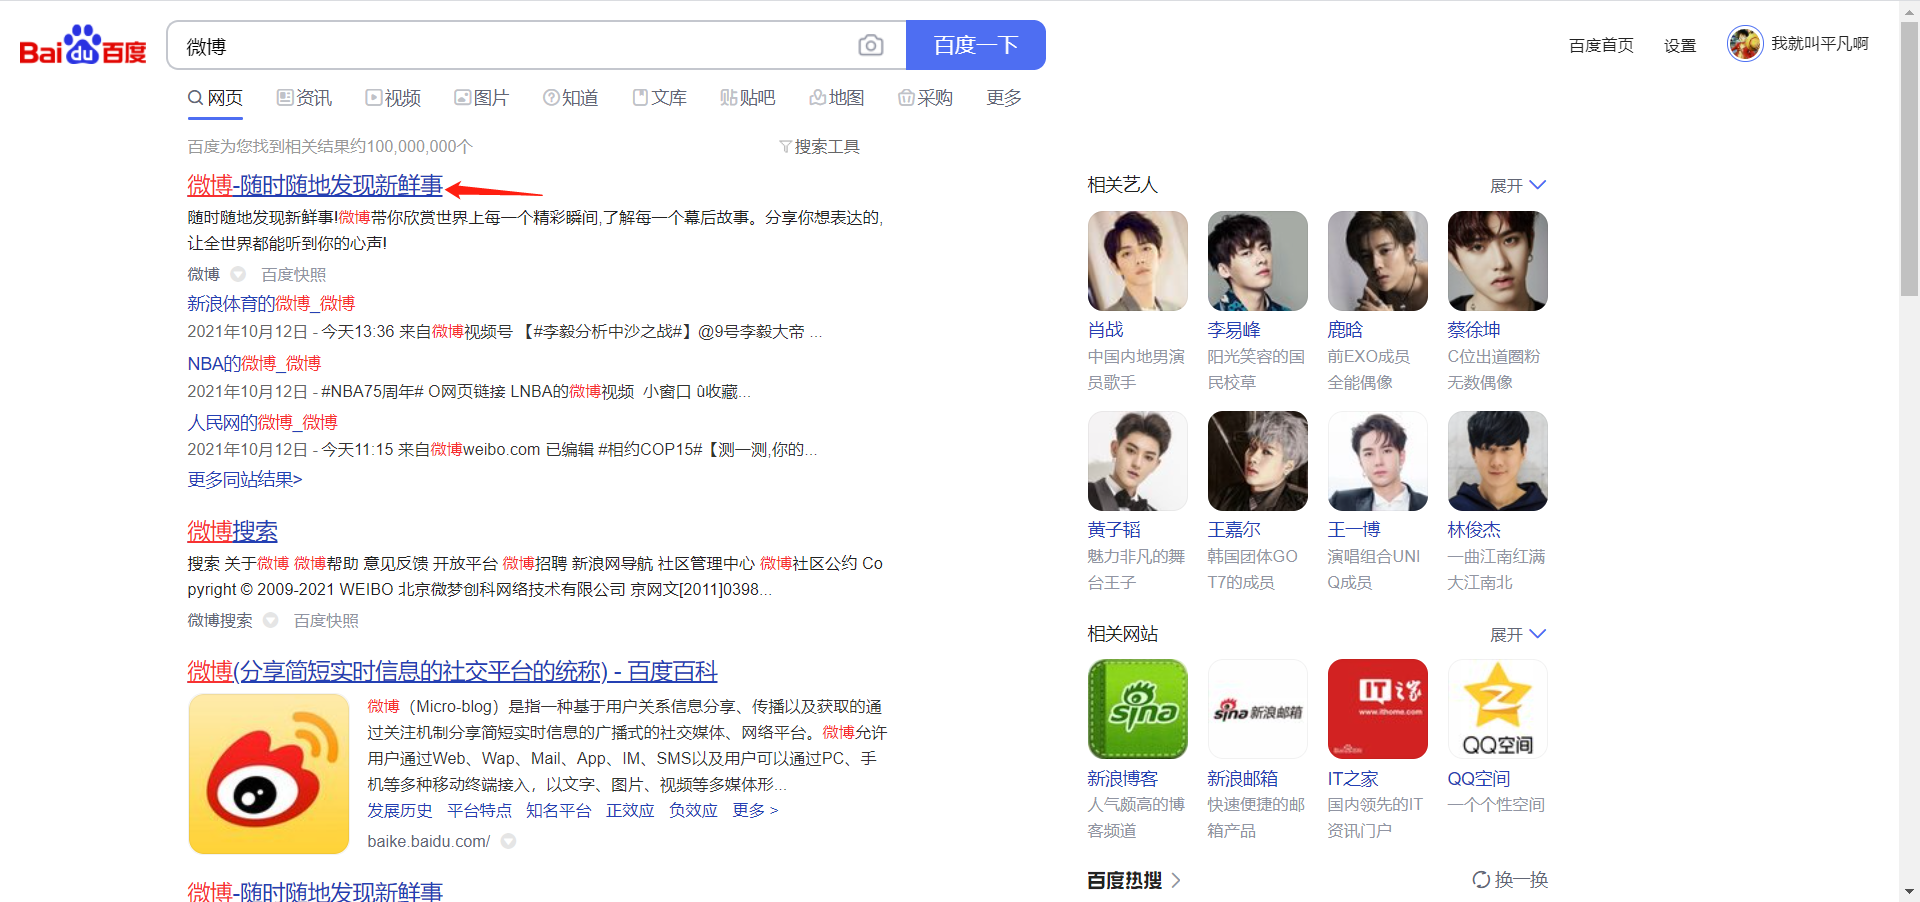
Task: Click the icon next to baike.baidu.com/
Action: [x=508, y=841]
